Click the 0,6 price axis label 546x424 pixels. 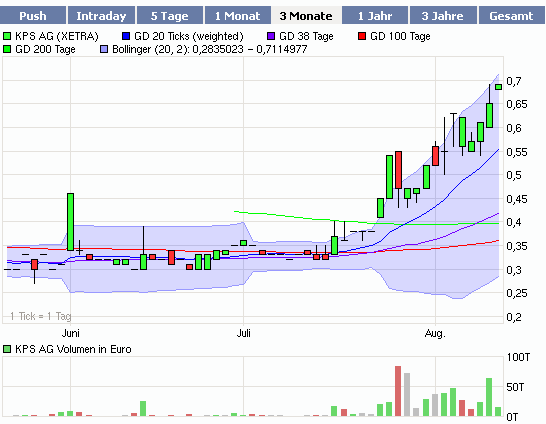pyautogui.click(x=514, y=128)
